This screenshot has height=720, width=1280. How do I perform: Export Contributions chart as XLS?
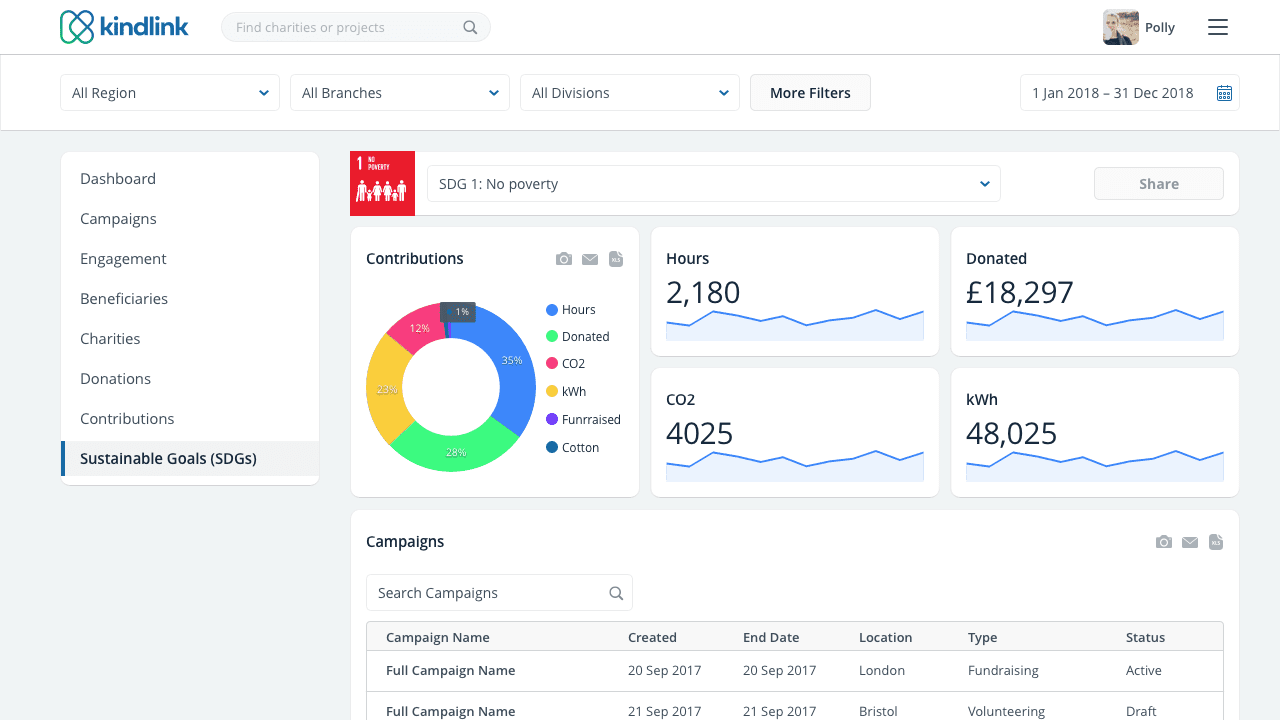pos(616,259)
